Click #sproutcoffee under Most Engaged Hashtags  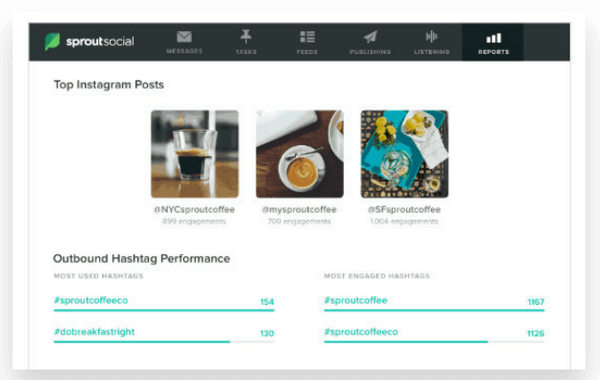click(x=355, y=300)
